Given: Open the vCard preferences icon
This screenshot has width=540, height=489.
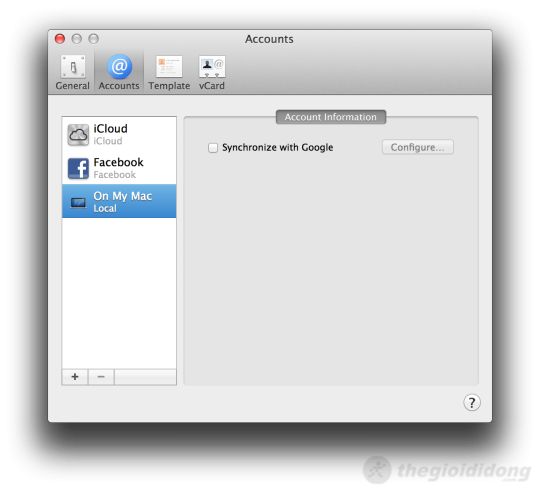Looking at the screenshot, I should (x=212, y=66).
